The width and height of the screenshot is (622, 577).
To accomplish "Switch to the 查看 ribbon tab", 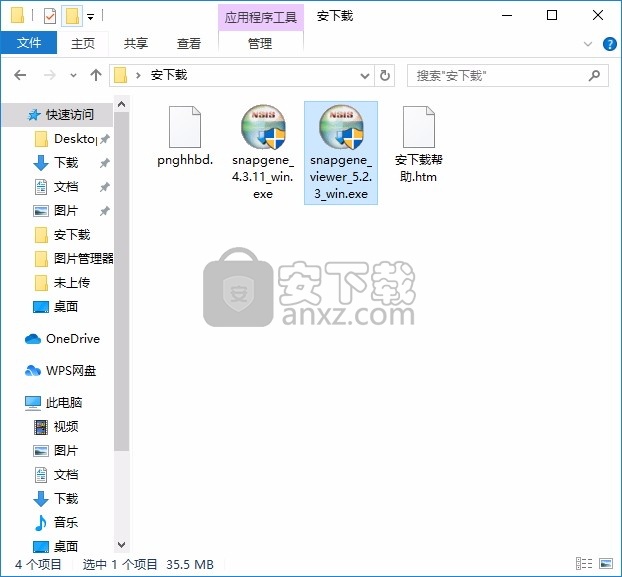I will (189, 43).
